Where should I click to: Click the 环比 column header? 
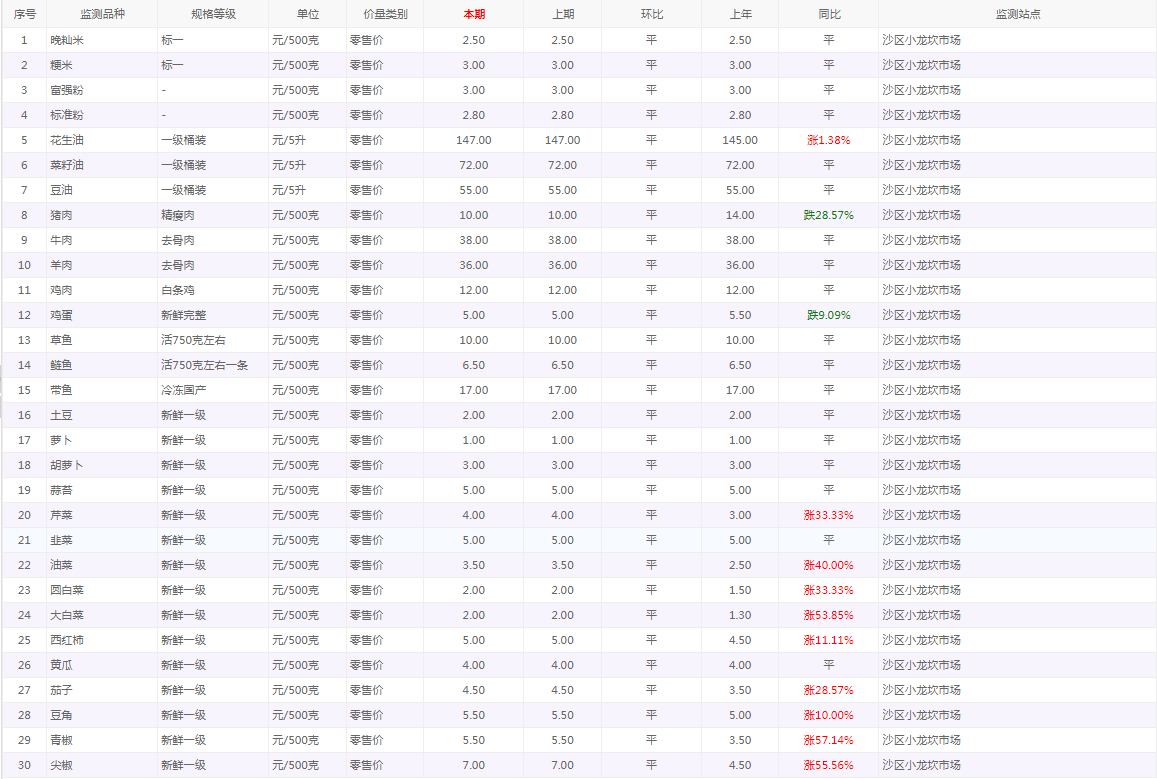coord(651,14)
